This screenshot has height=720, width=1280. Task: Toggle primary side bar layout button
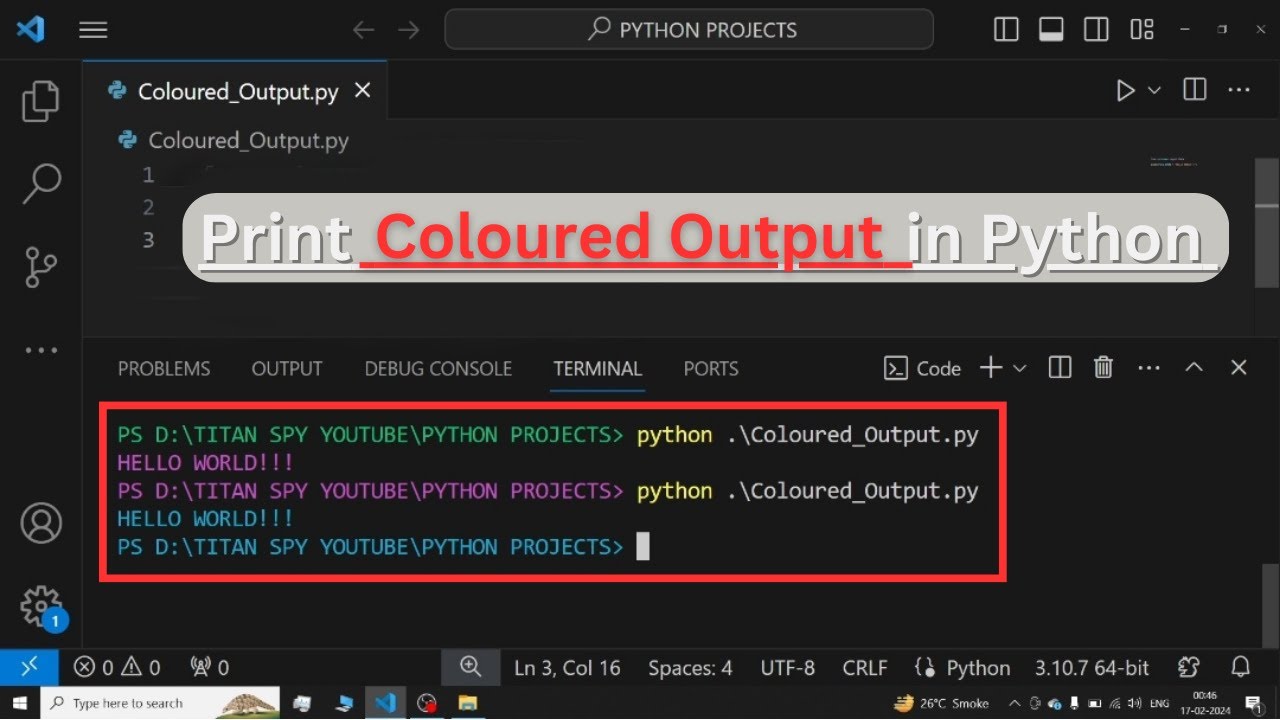pos(1007,30)
